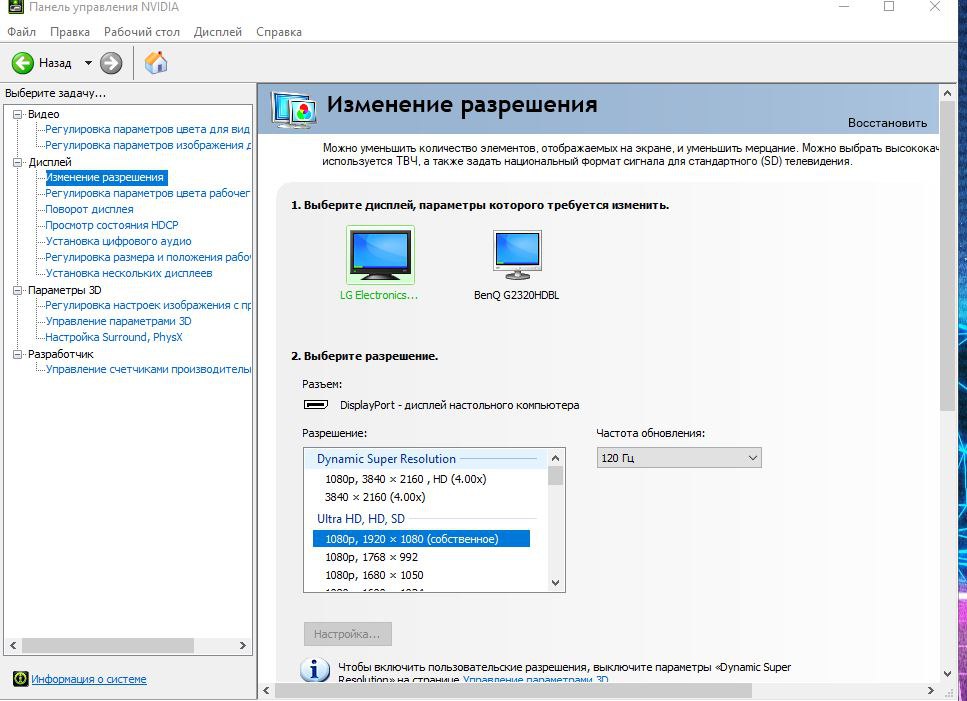The height and width of the screenshot is (701, 967).
Task: Open Установка нескольких дисплеев task
Action: [x=129, y=273]
